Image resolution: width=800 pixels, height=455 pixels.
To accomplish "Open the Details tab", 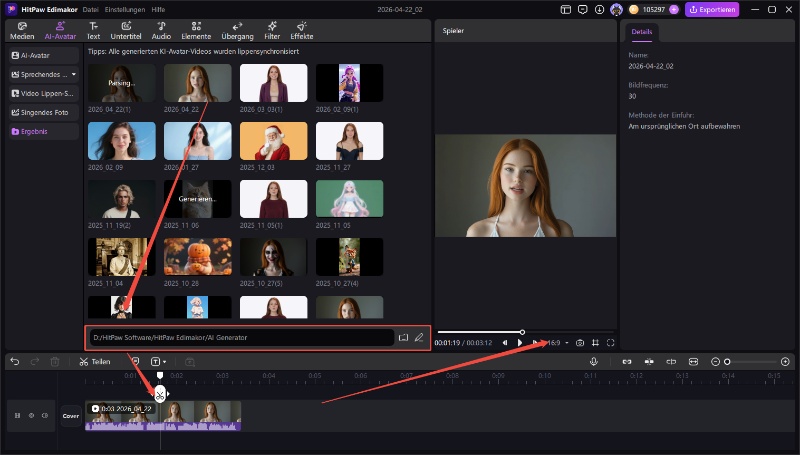I will 641,32.
